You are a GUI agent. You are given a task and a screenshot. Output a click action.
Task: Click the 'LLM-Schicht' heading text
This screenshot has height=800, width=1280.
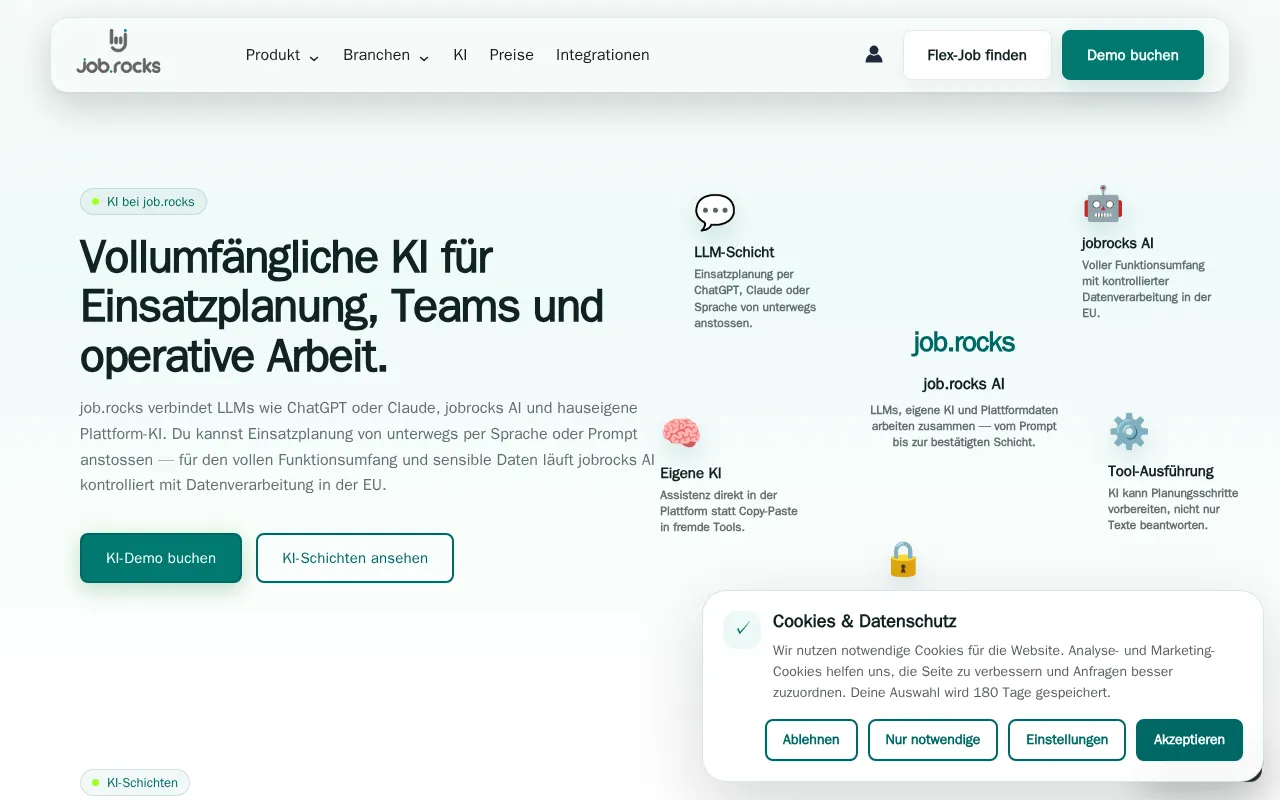tap(734, 252)
